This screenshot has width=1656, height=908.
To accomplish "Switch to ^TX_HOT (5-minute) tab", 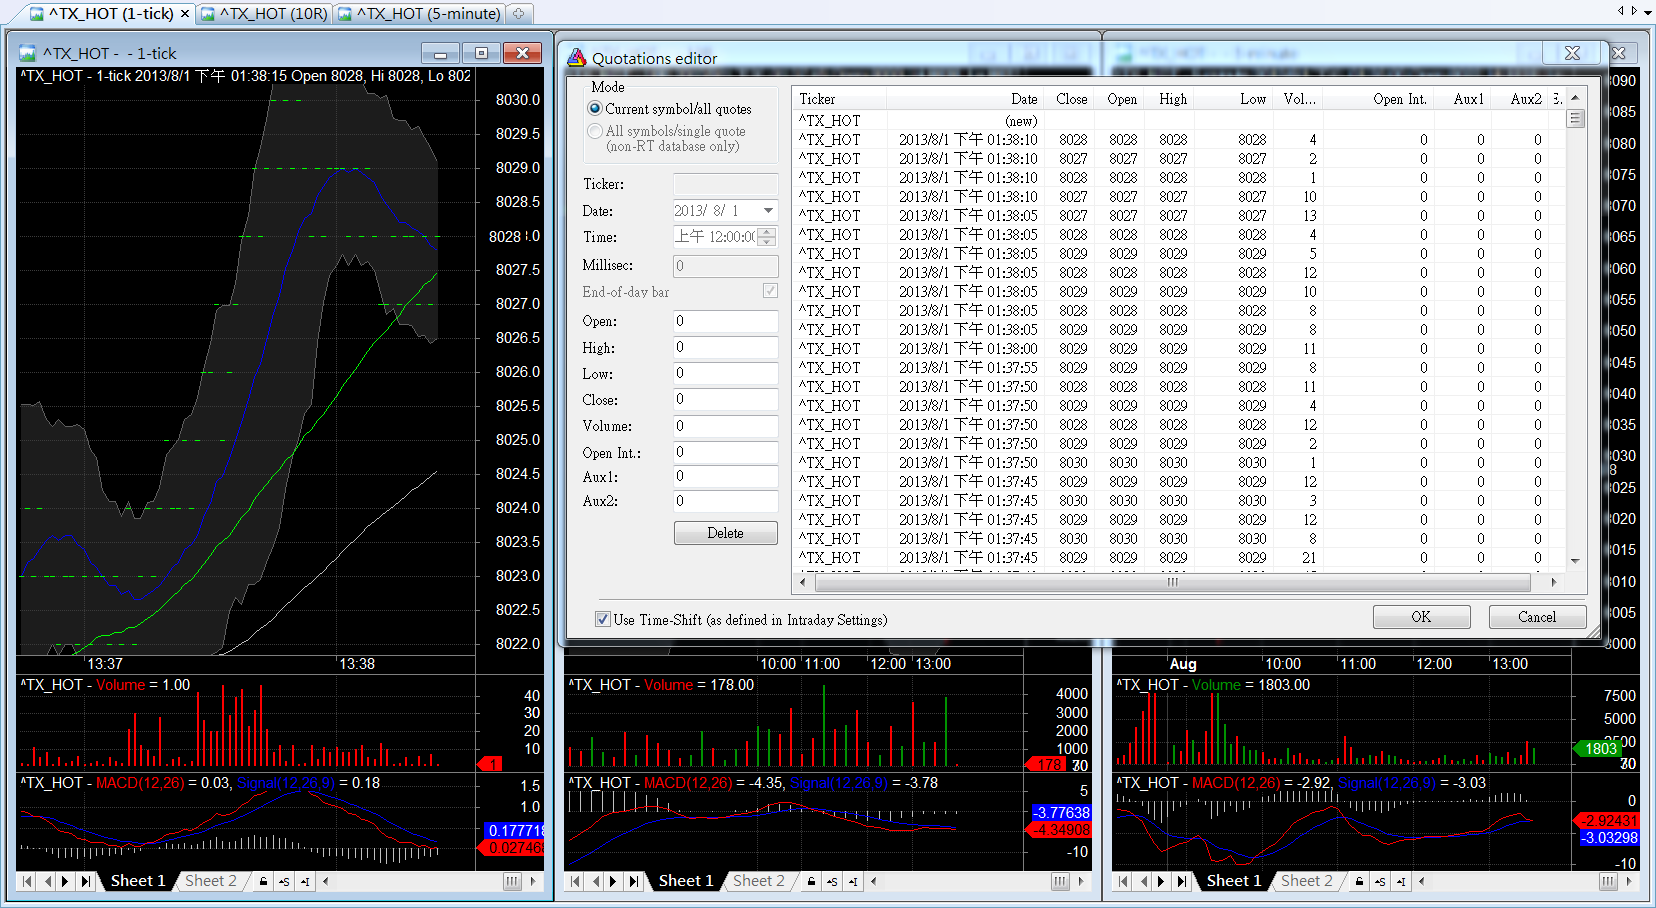I will click(420, 13).
